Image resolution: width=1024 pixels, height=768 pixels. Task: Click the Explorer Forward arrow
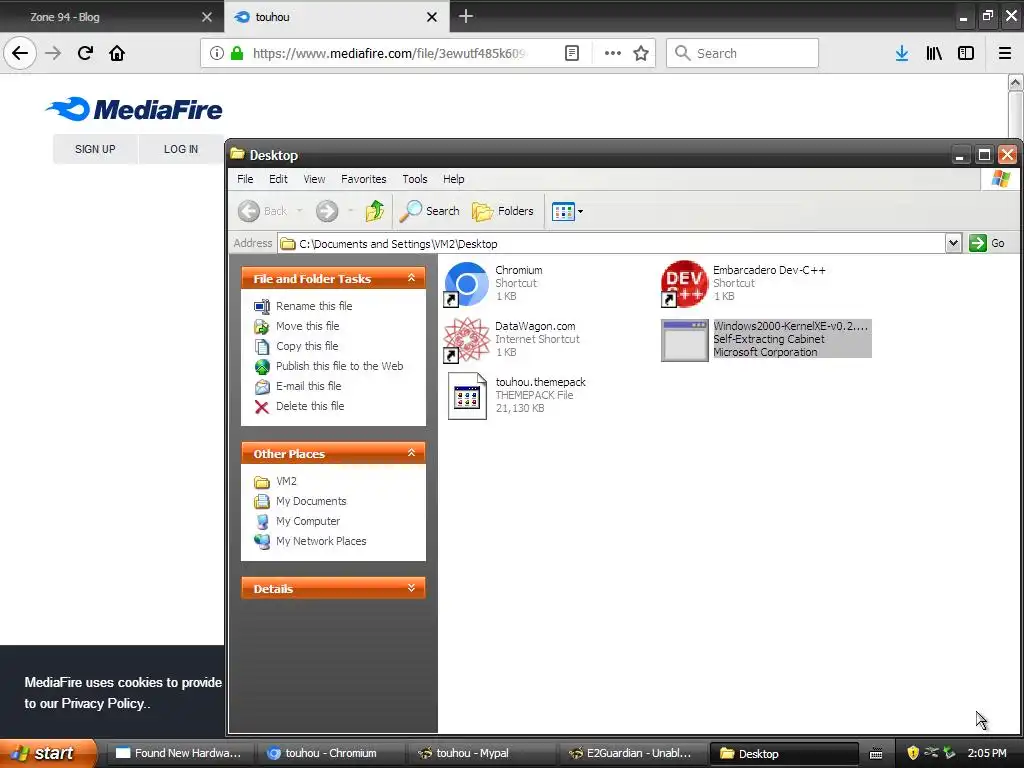coord(327,211)
